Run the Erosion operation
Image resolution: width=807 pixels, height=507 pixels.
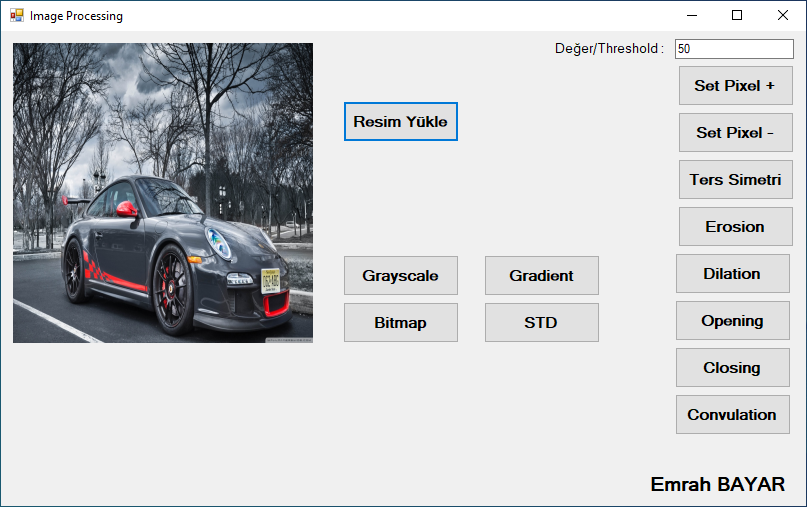(x=735, y=226)
